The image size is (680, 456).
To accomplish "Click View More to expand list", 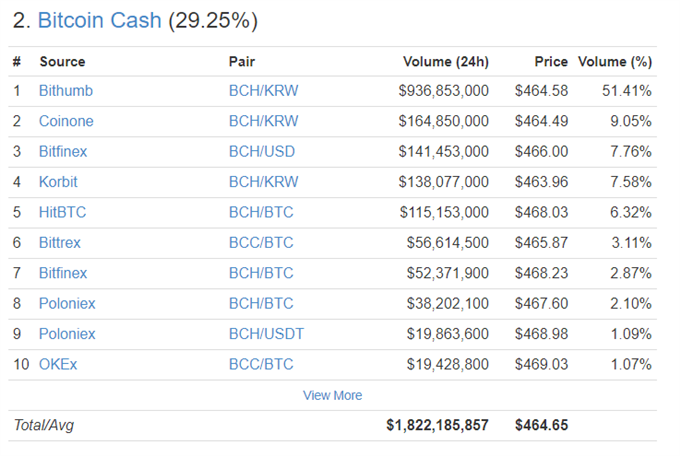I will [x=332, y=395].
